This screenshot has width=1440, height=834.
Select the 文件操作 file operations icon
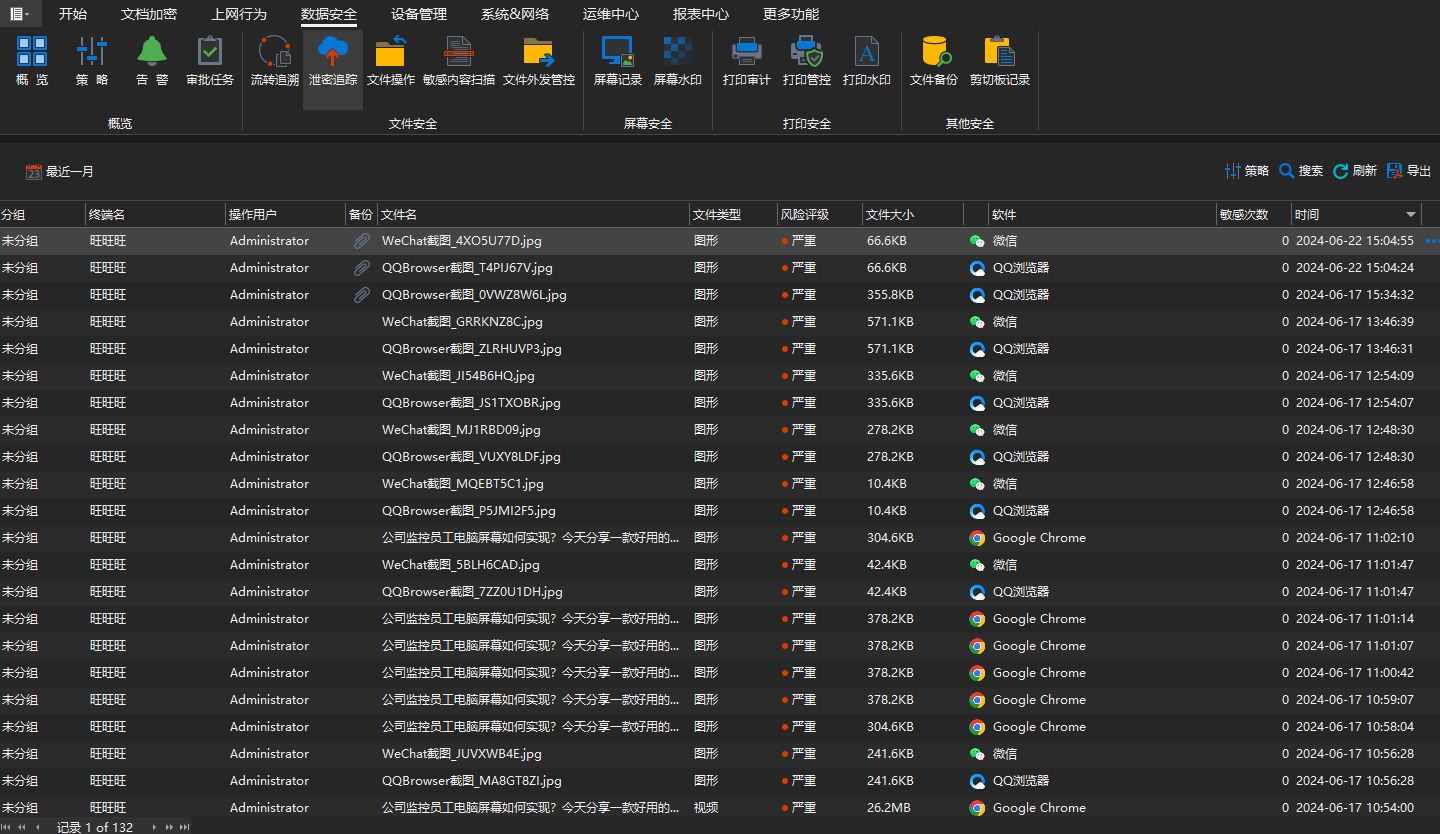coord(391,63)
